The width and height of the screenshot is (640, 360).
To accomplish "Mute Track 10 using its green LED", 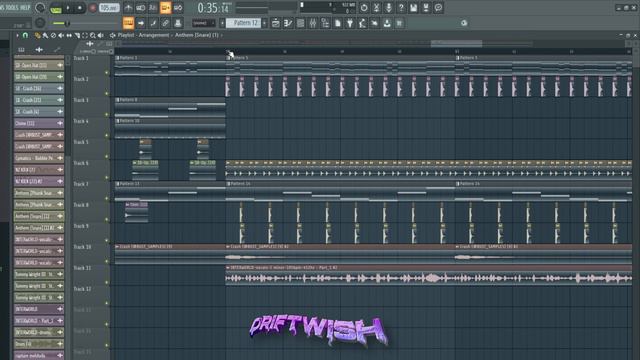I will click(x=107, y=261).
